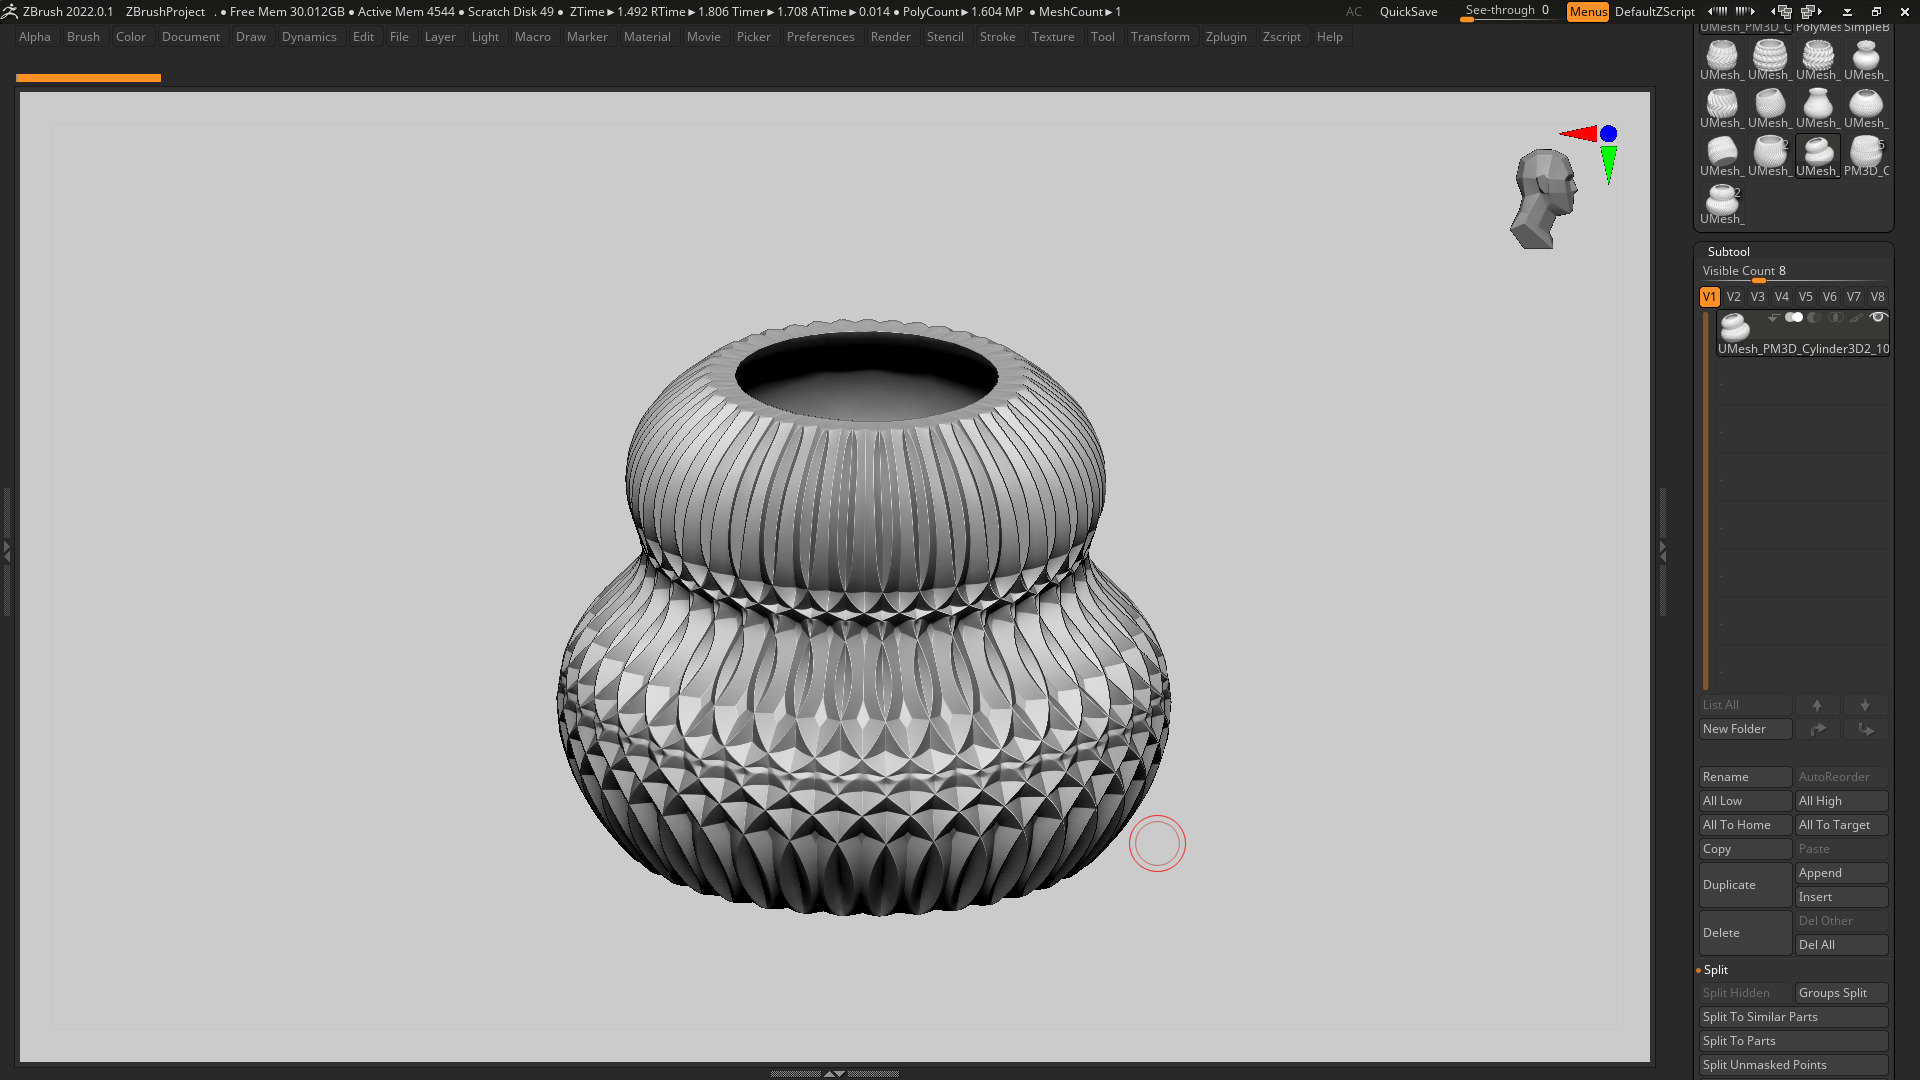Switch to previous UI colors icon
The image size is (1920, 1080).
pyautogui.click(x=1784, y=11)
